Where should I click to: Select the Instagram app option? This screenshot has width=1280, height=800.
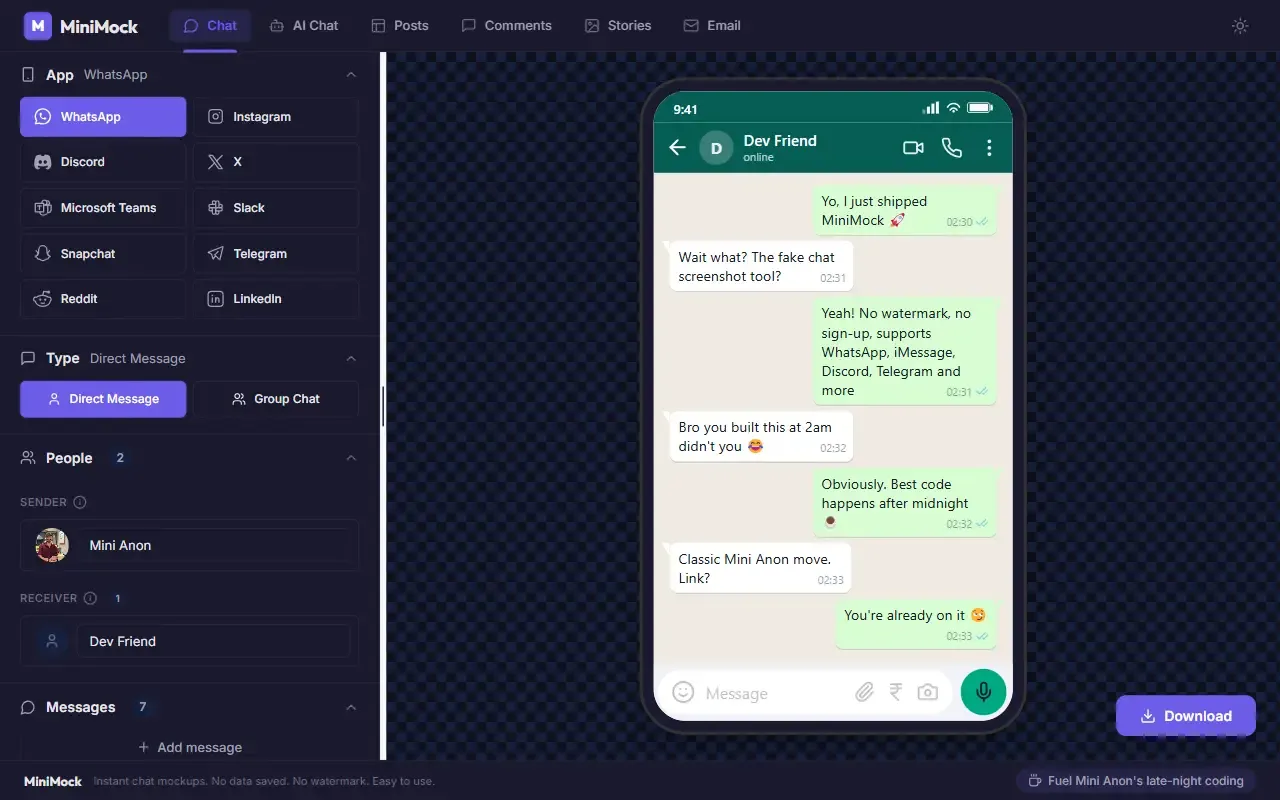[276, 117]
